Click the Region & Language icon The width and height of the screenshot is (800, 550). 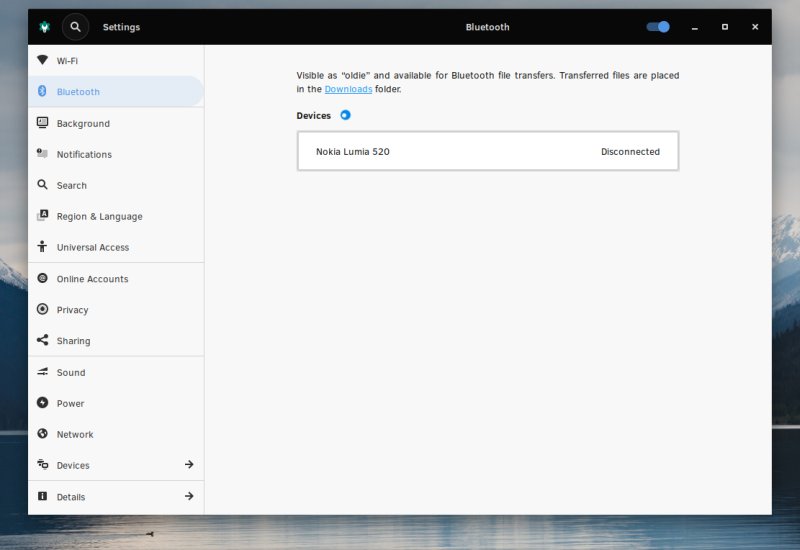pos(42,216)
